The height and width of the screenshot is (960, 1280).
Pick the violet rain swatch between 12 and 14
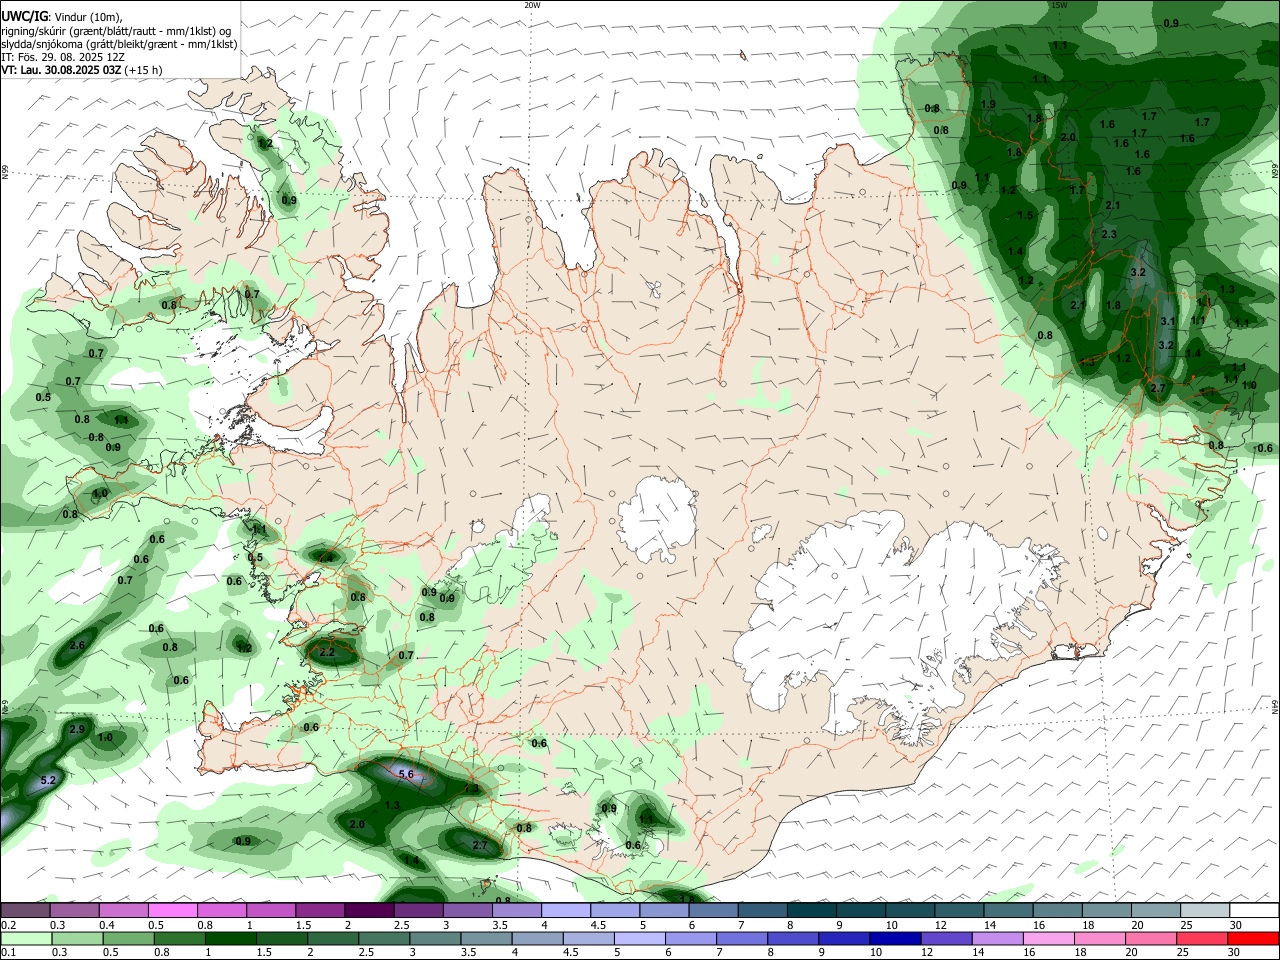[x=945, y=938]
